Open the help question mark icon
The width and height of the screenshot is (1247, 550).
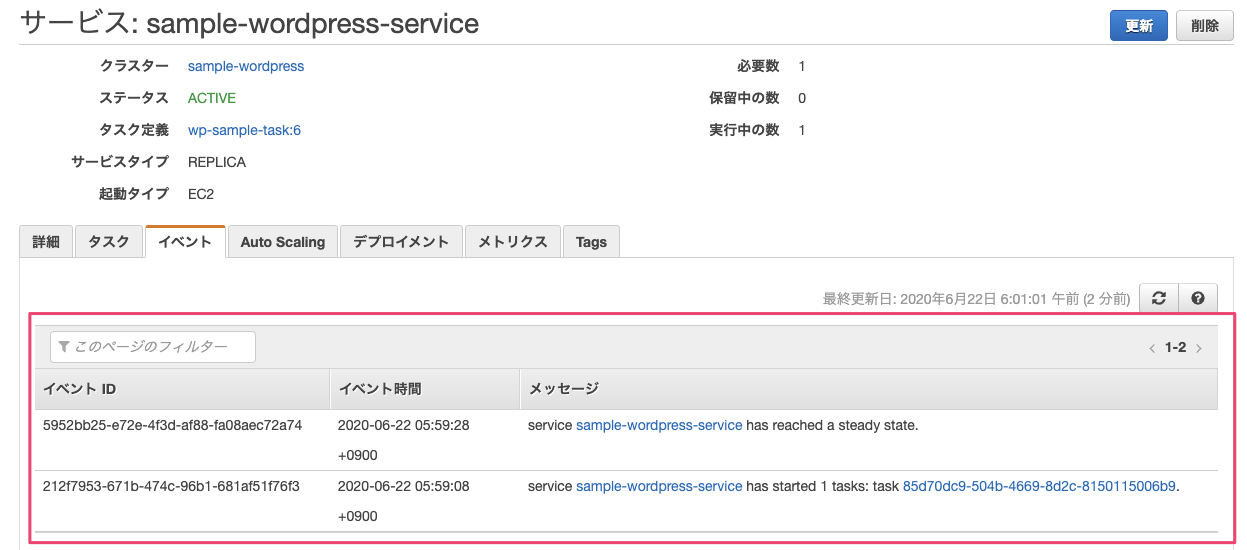tap(1198, 298)
